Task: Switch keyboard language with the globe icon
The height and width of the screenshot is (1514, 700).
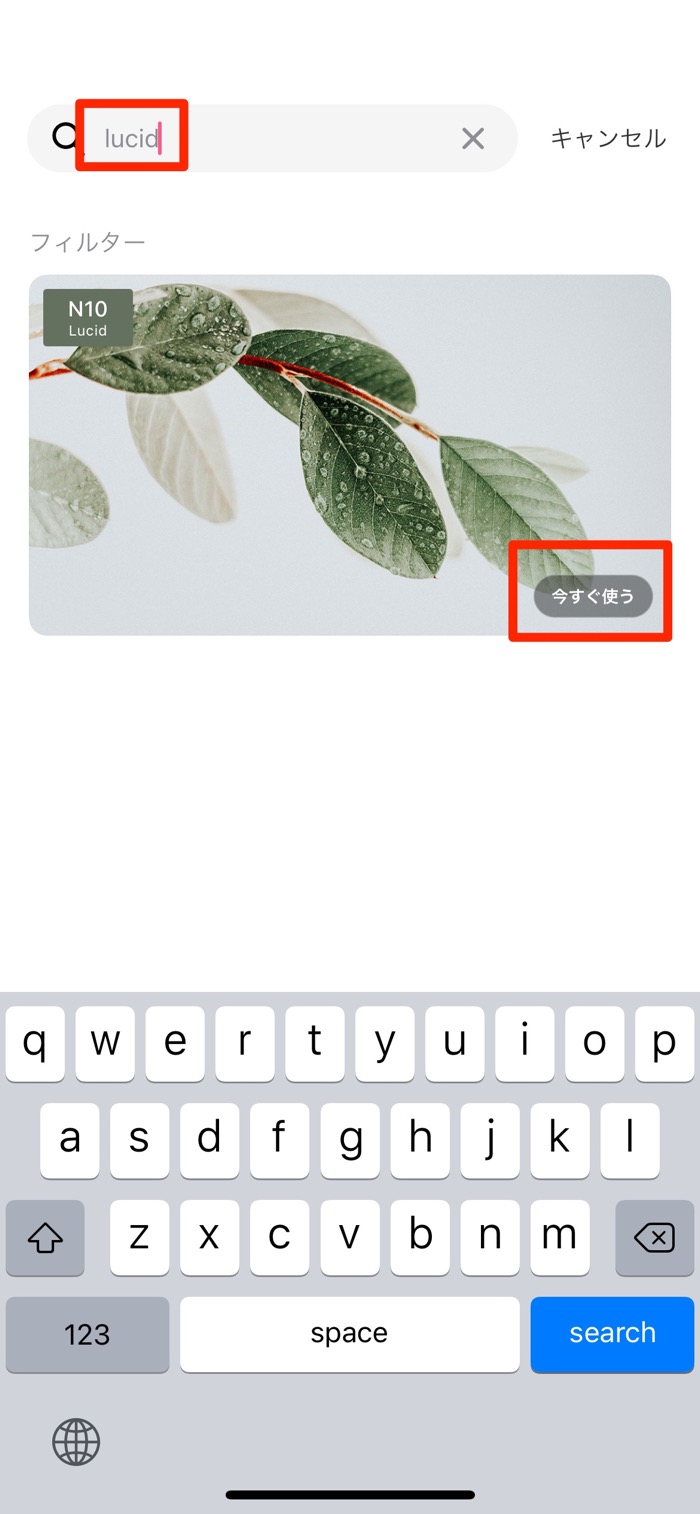Action: point(76,1442)
